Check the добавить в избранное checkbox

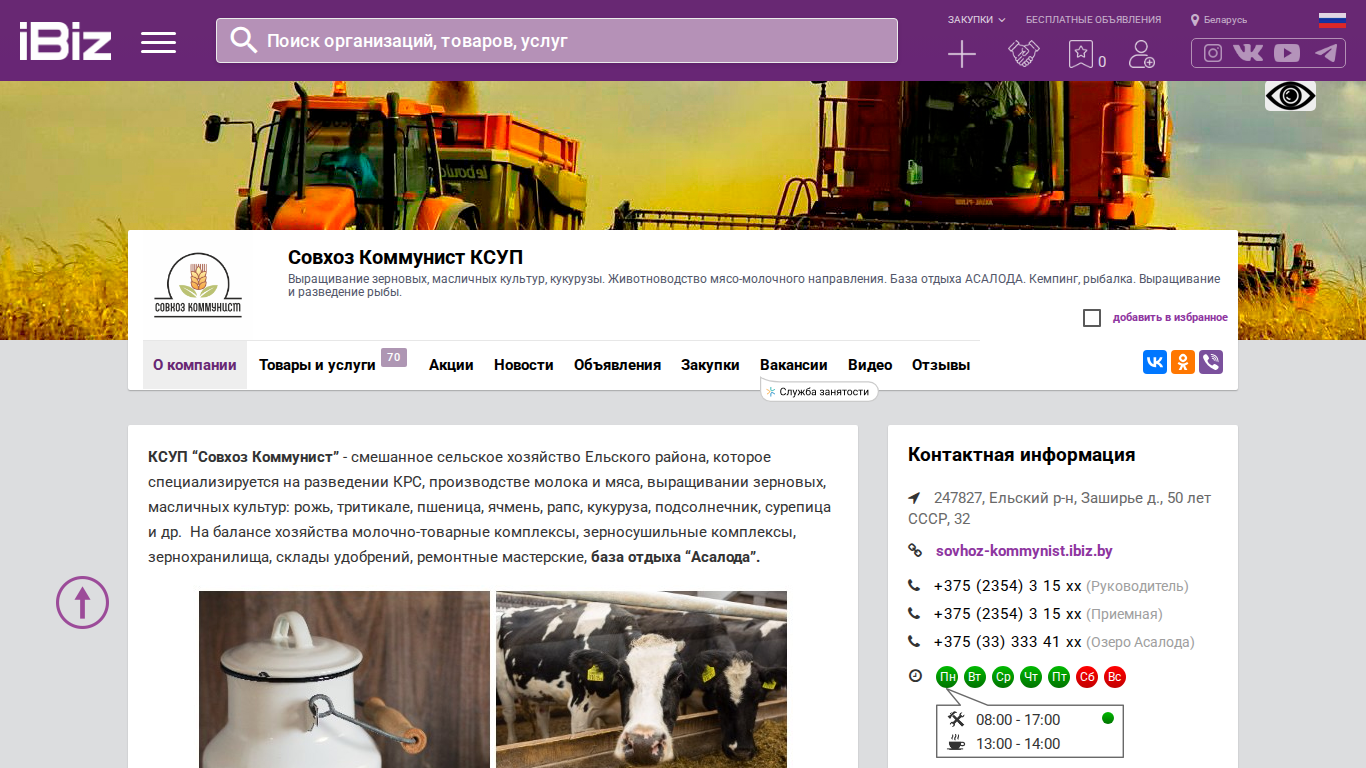(1092, 318)
